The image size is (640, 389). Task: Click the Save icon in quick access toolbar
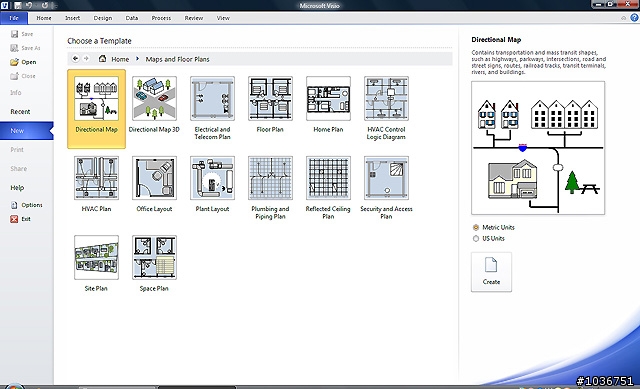coord(18,5)
